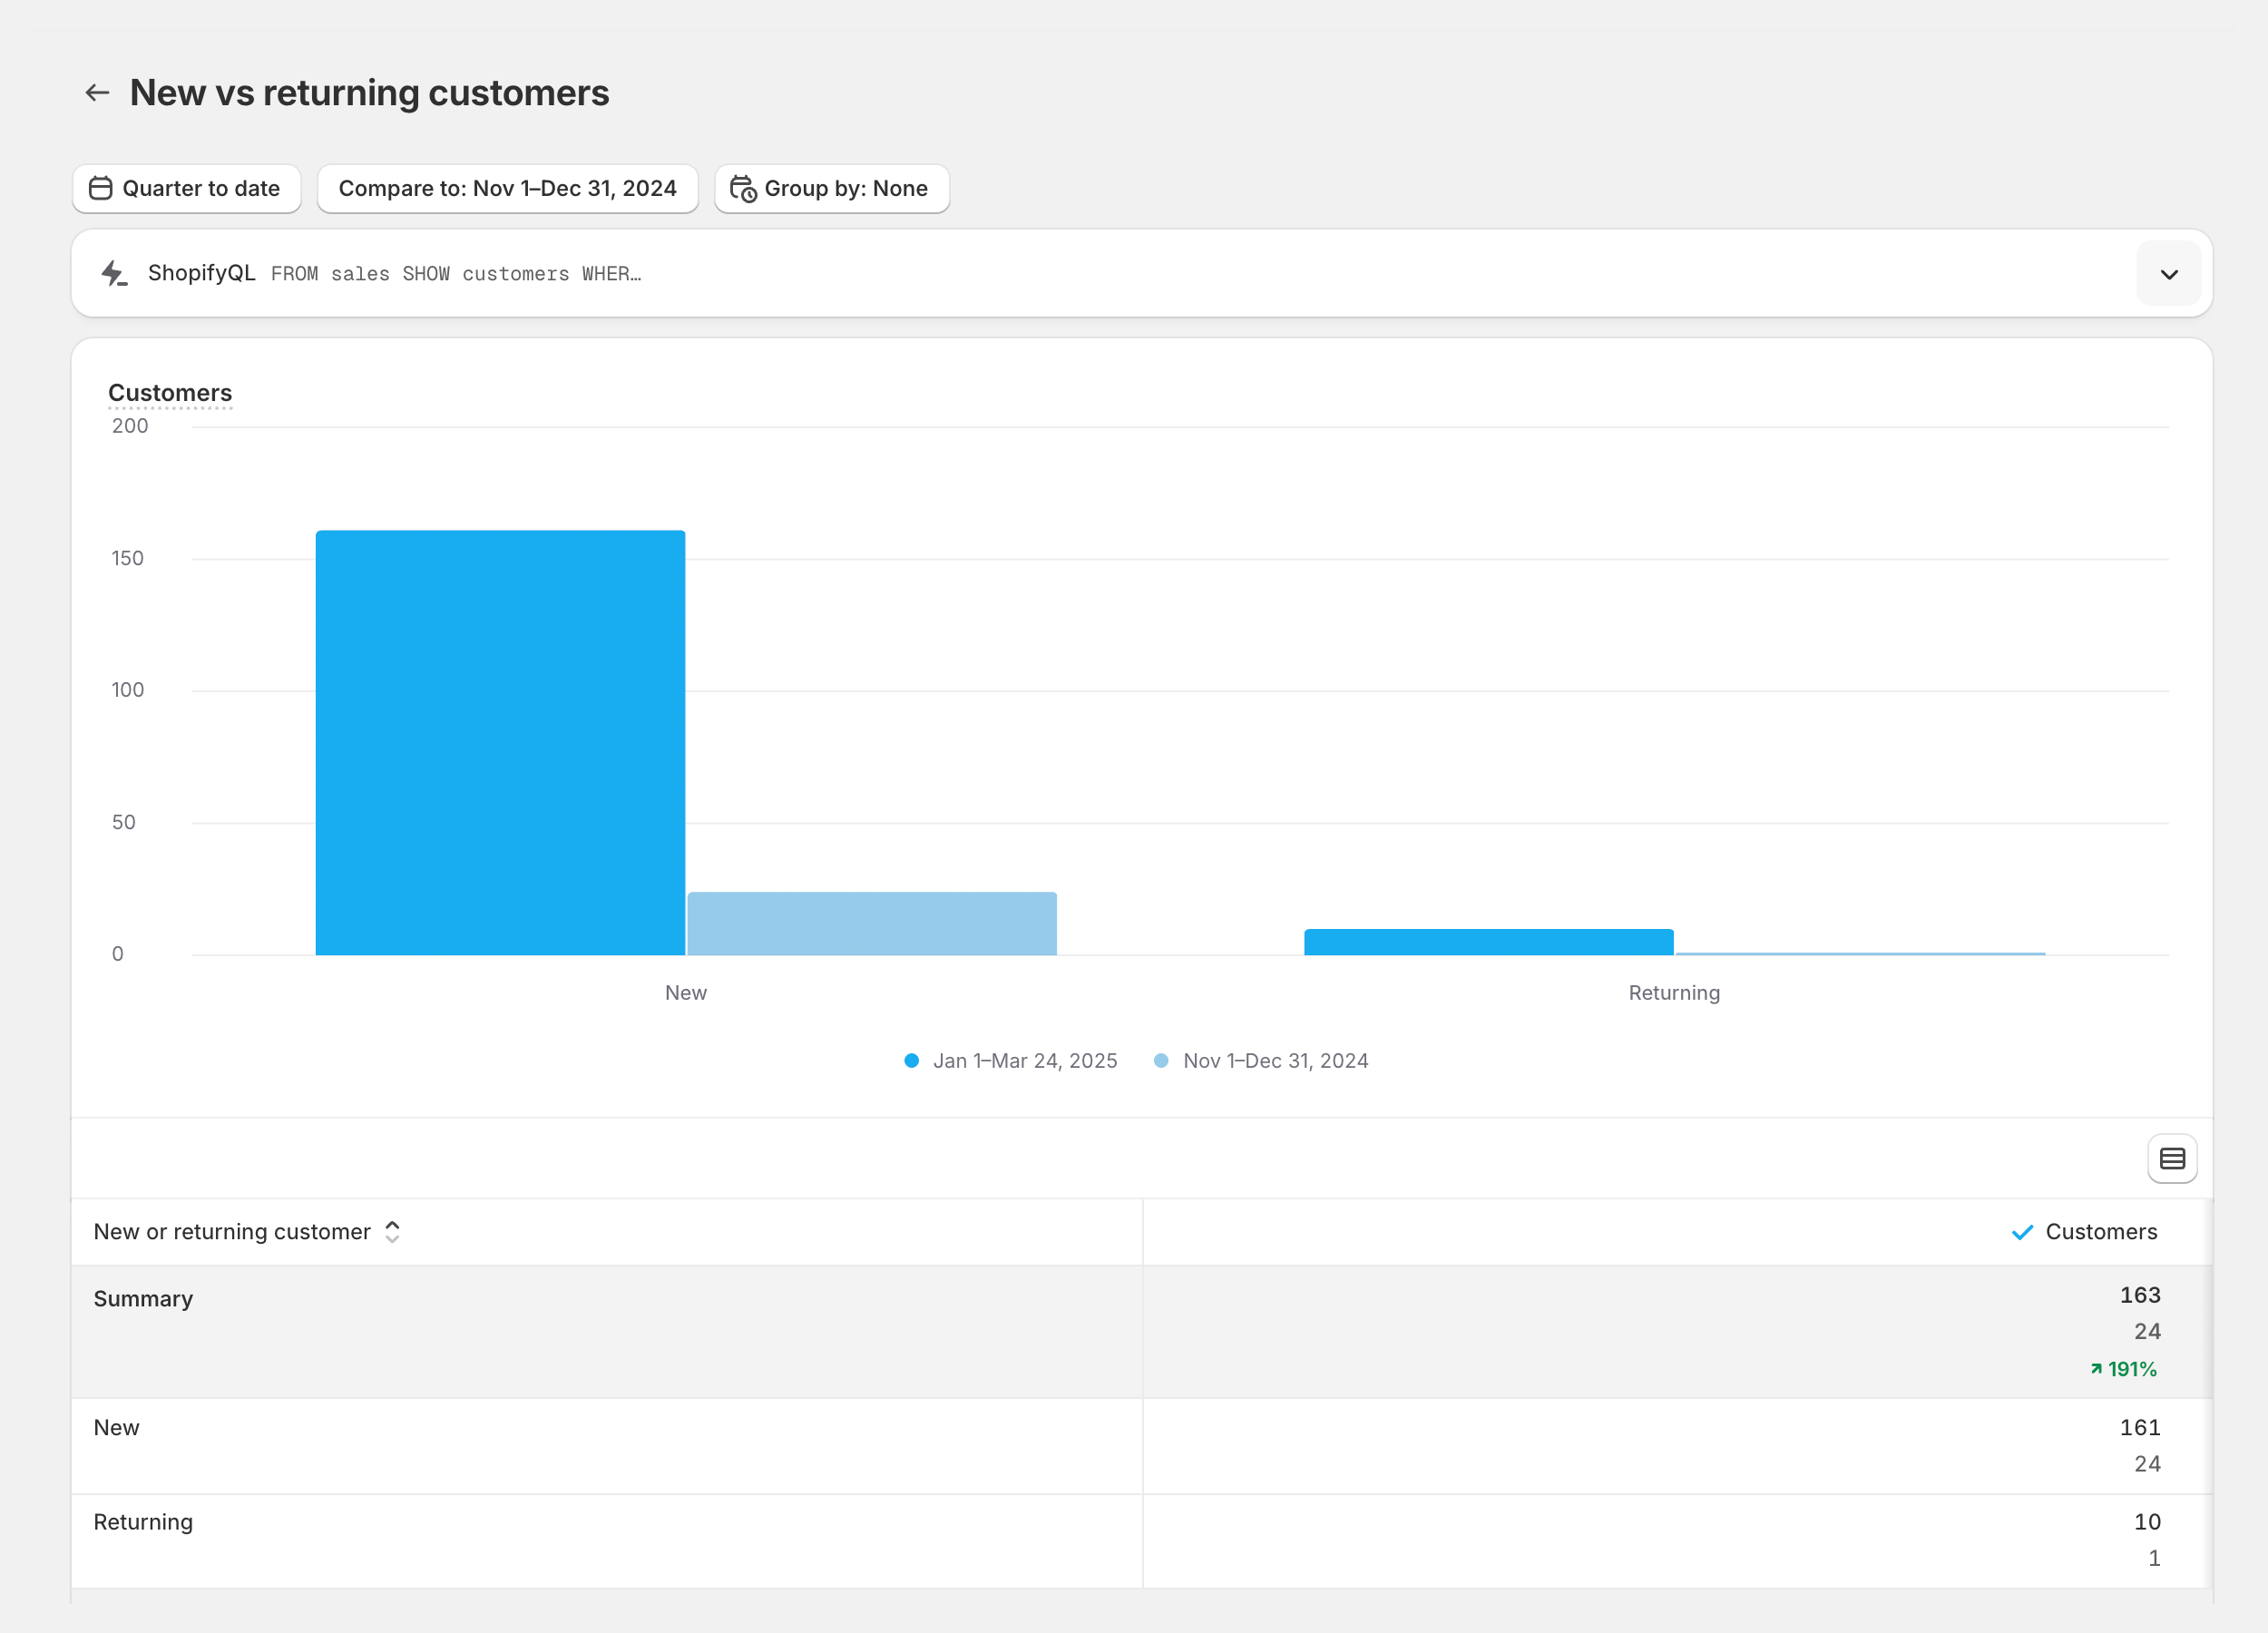The width and height of the screenshot is (2268, 1633).
Task: Click the green 191% increase arrow
Action: click(2096, 1369)
